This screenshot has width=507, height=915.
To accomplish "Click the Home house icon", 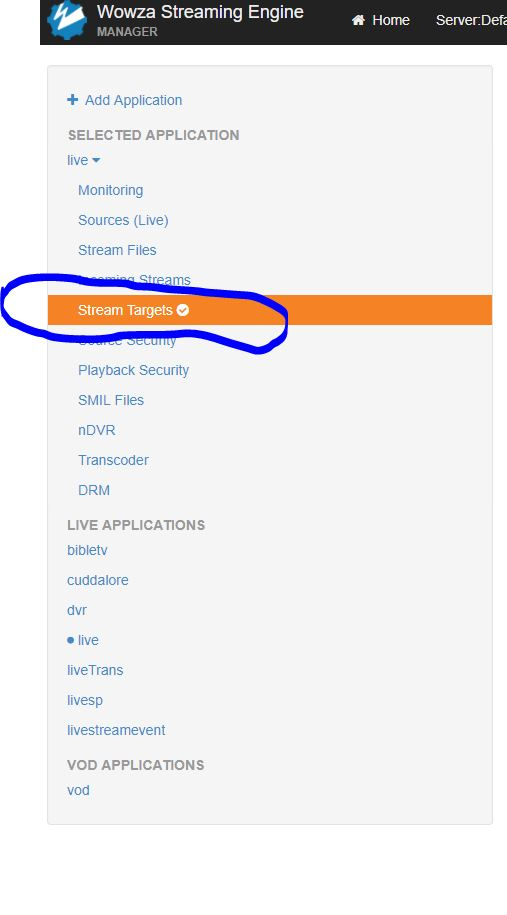I will pyautogui.click(x=358, y=20).
